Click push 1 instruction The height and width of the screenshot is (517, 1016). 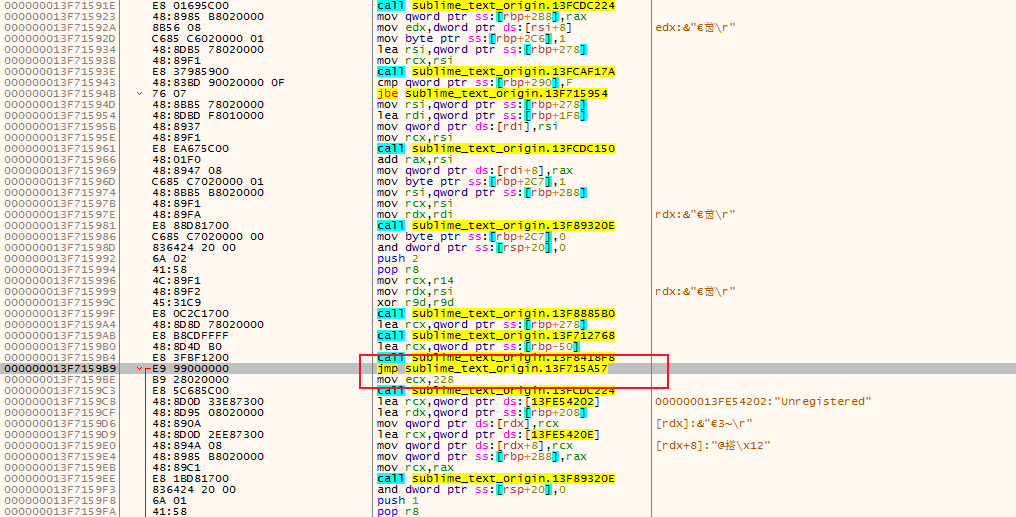click(x=398, y=501)
